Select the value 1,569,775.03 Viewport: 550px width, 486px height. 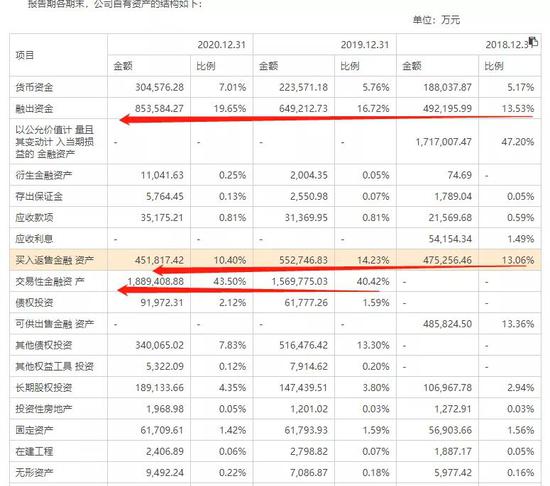click(x=300, y=282)
